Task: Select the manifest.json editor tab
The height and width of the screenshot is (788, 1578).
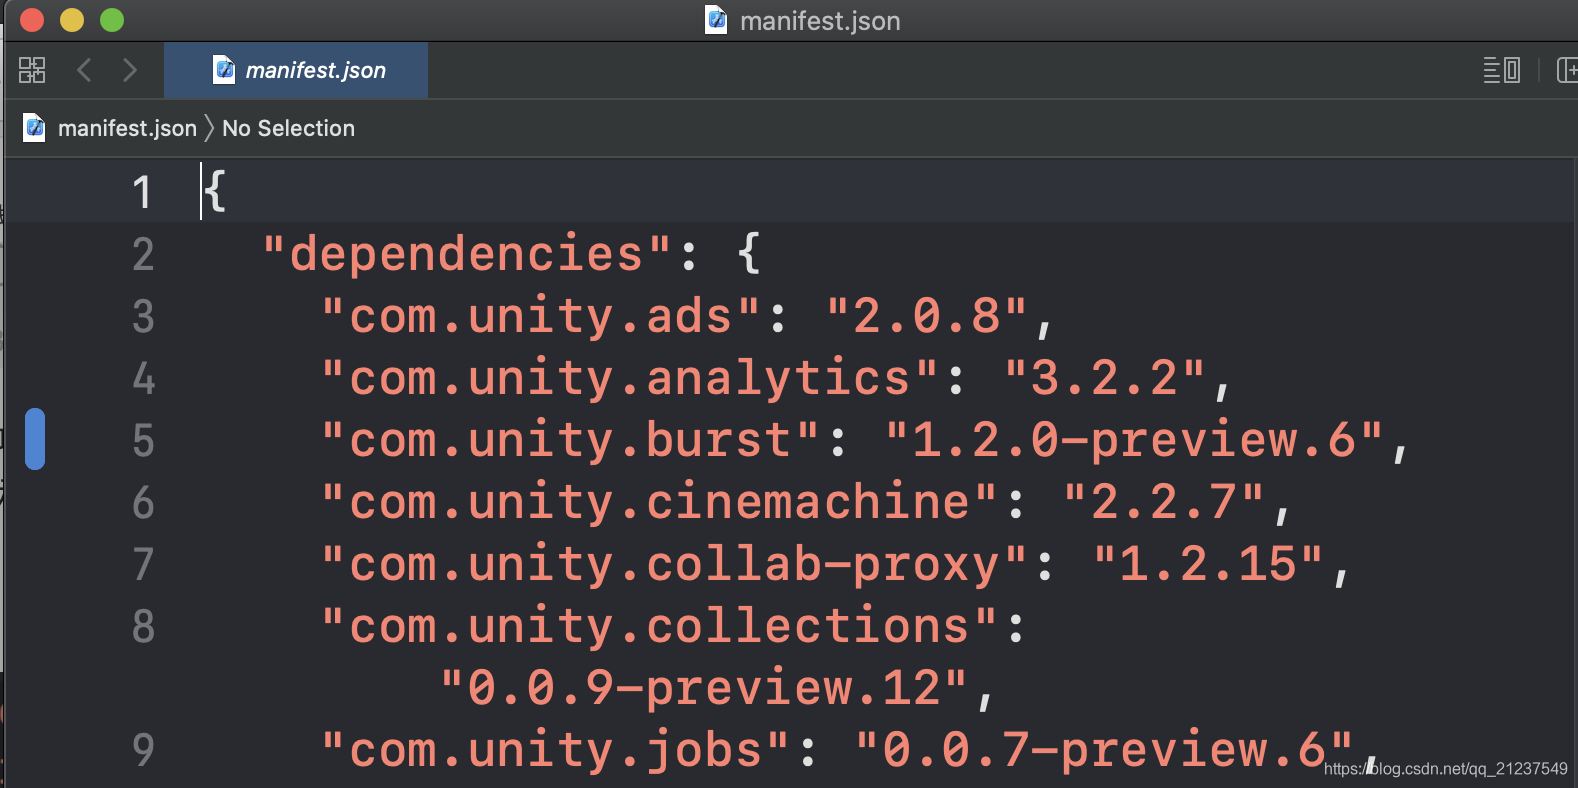Action: 296,70
